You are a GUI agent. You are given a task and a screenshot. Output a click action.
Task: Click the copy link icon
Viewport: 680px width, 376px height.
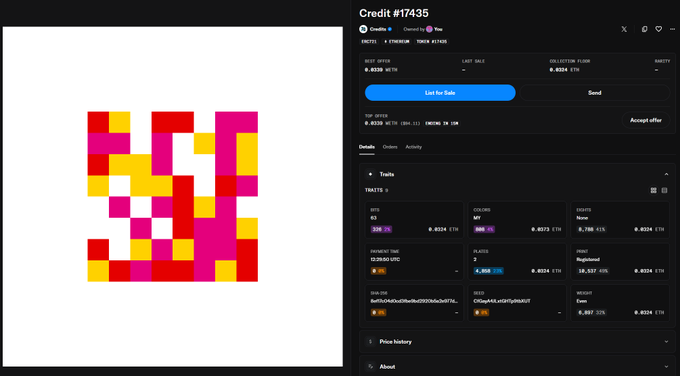click(x=644, y=29)
